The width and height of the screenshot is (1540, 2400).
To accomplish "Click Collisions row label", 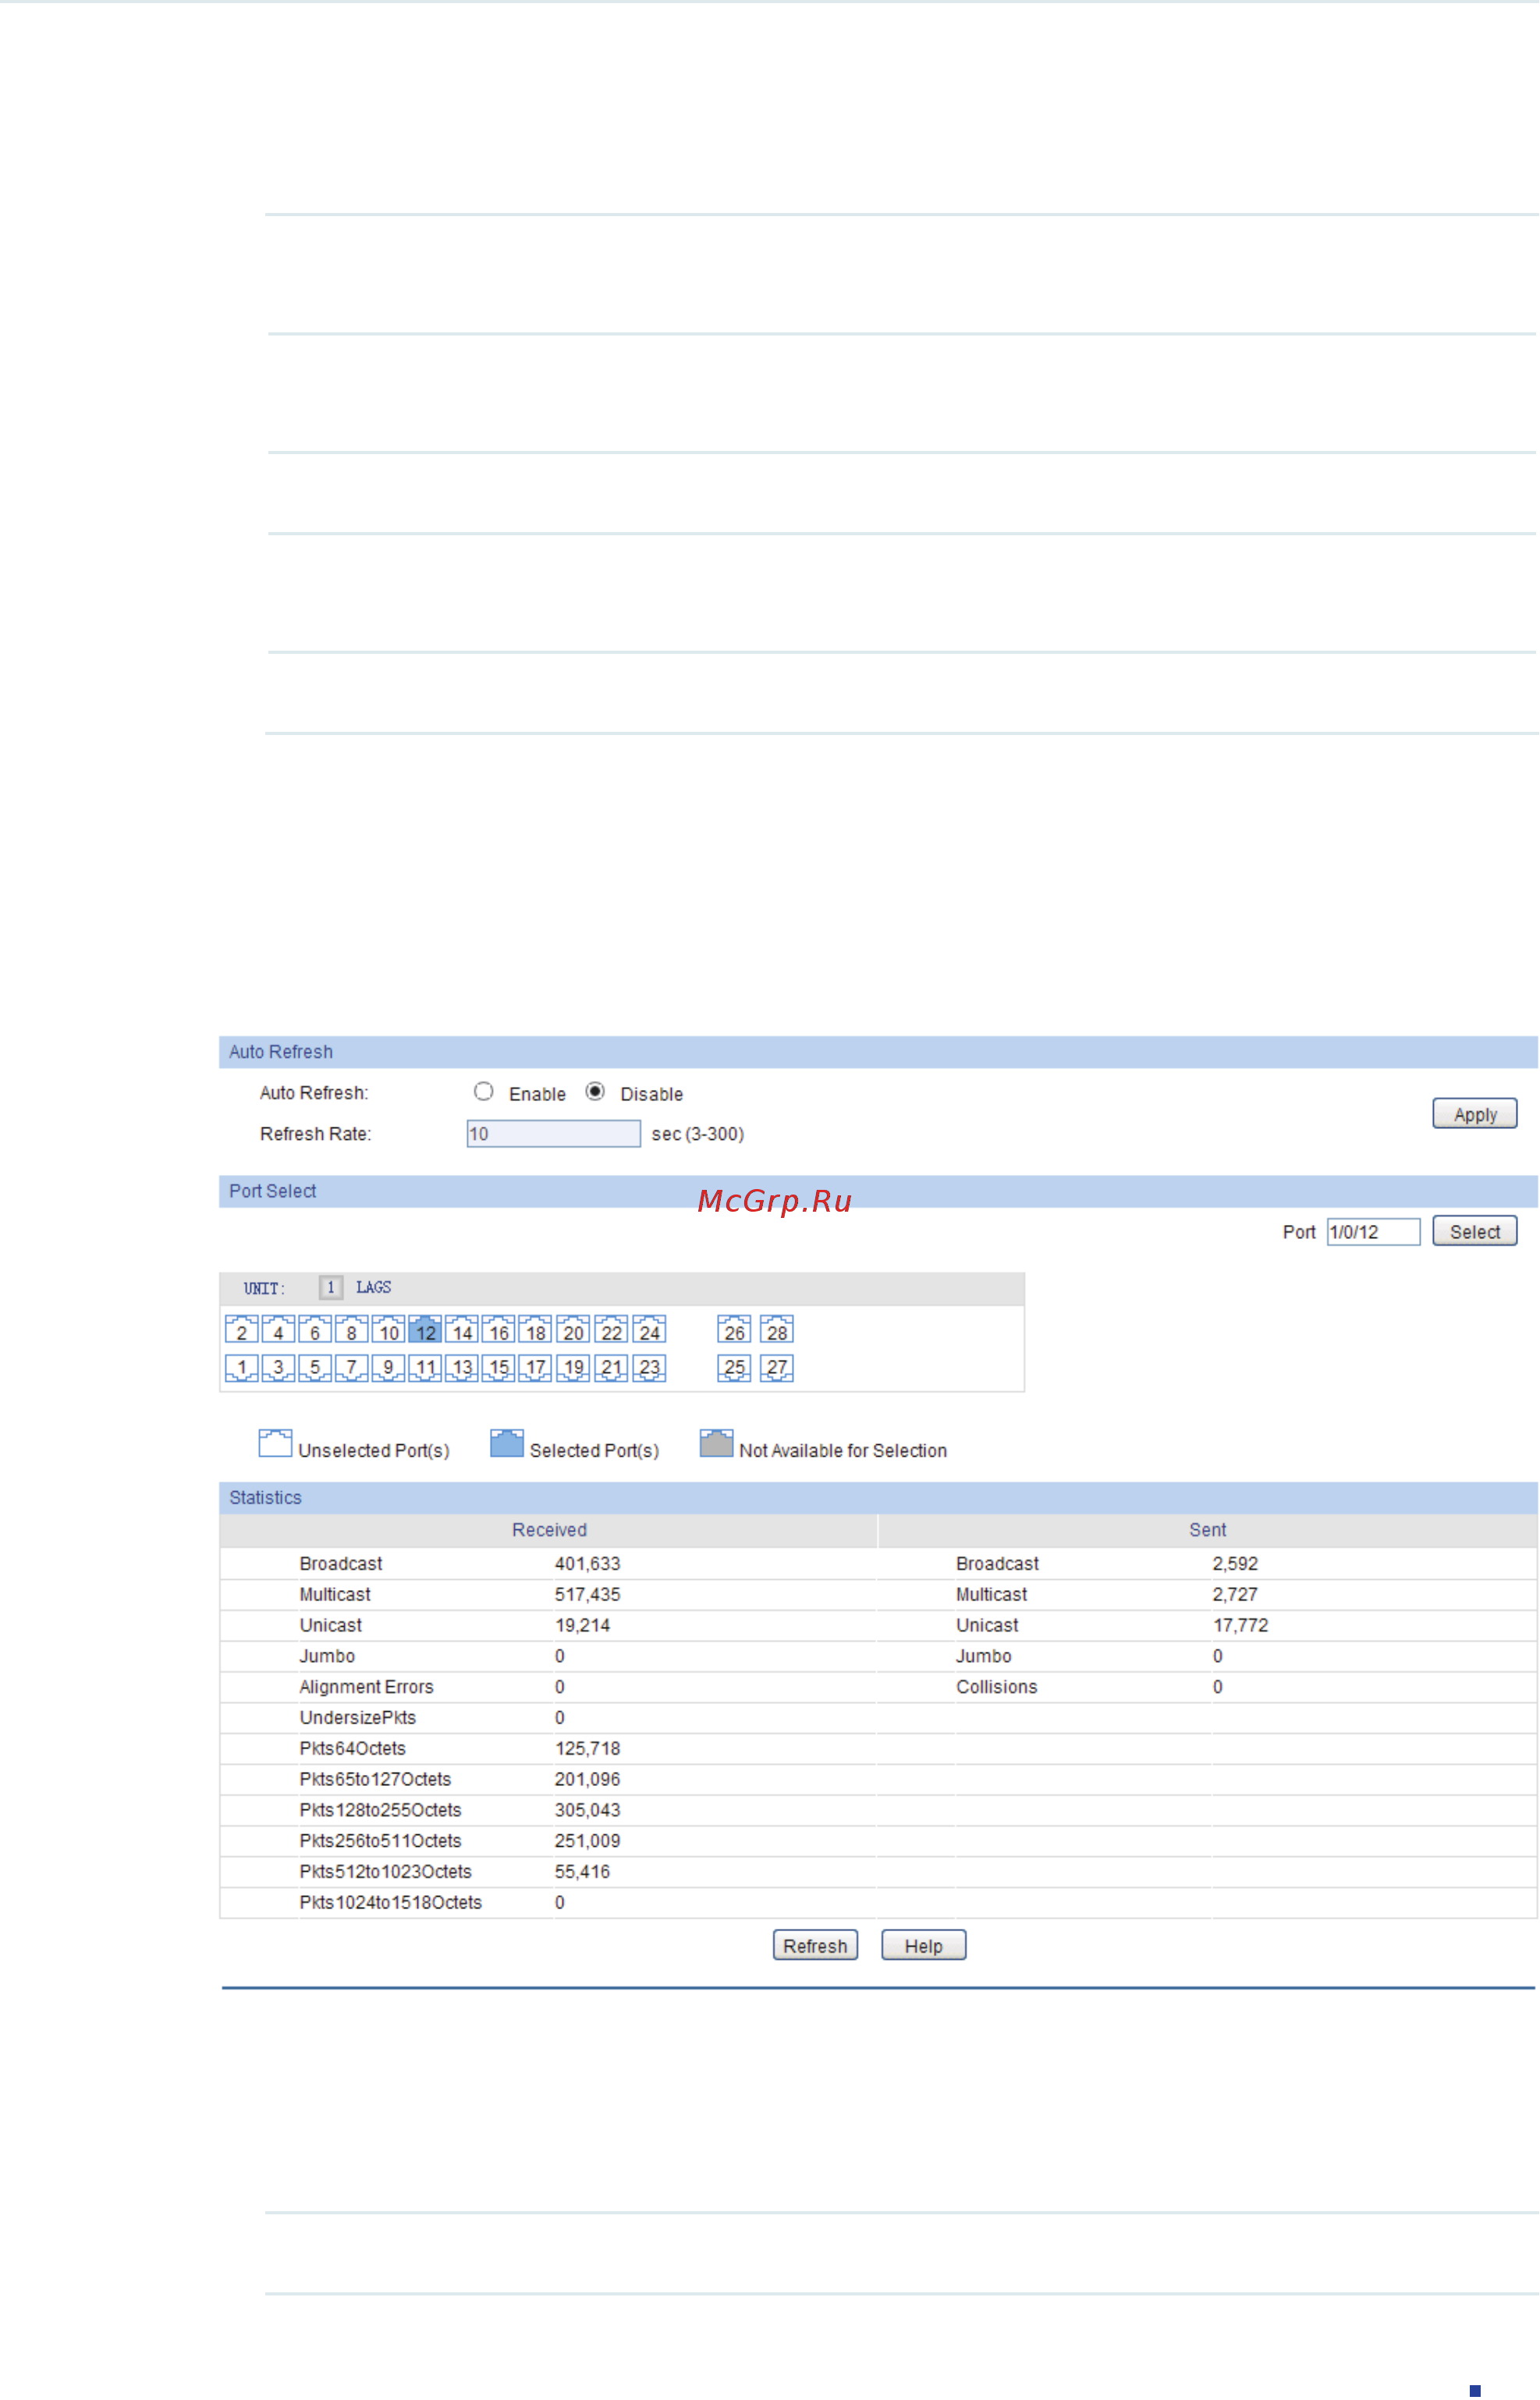I will (997, 1688).
